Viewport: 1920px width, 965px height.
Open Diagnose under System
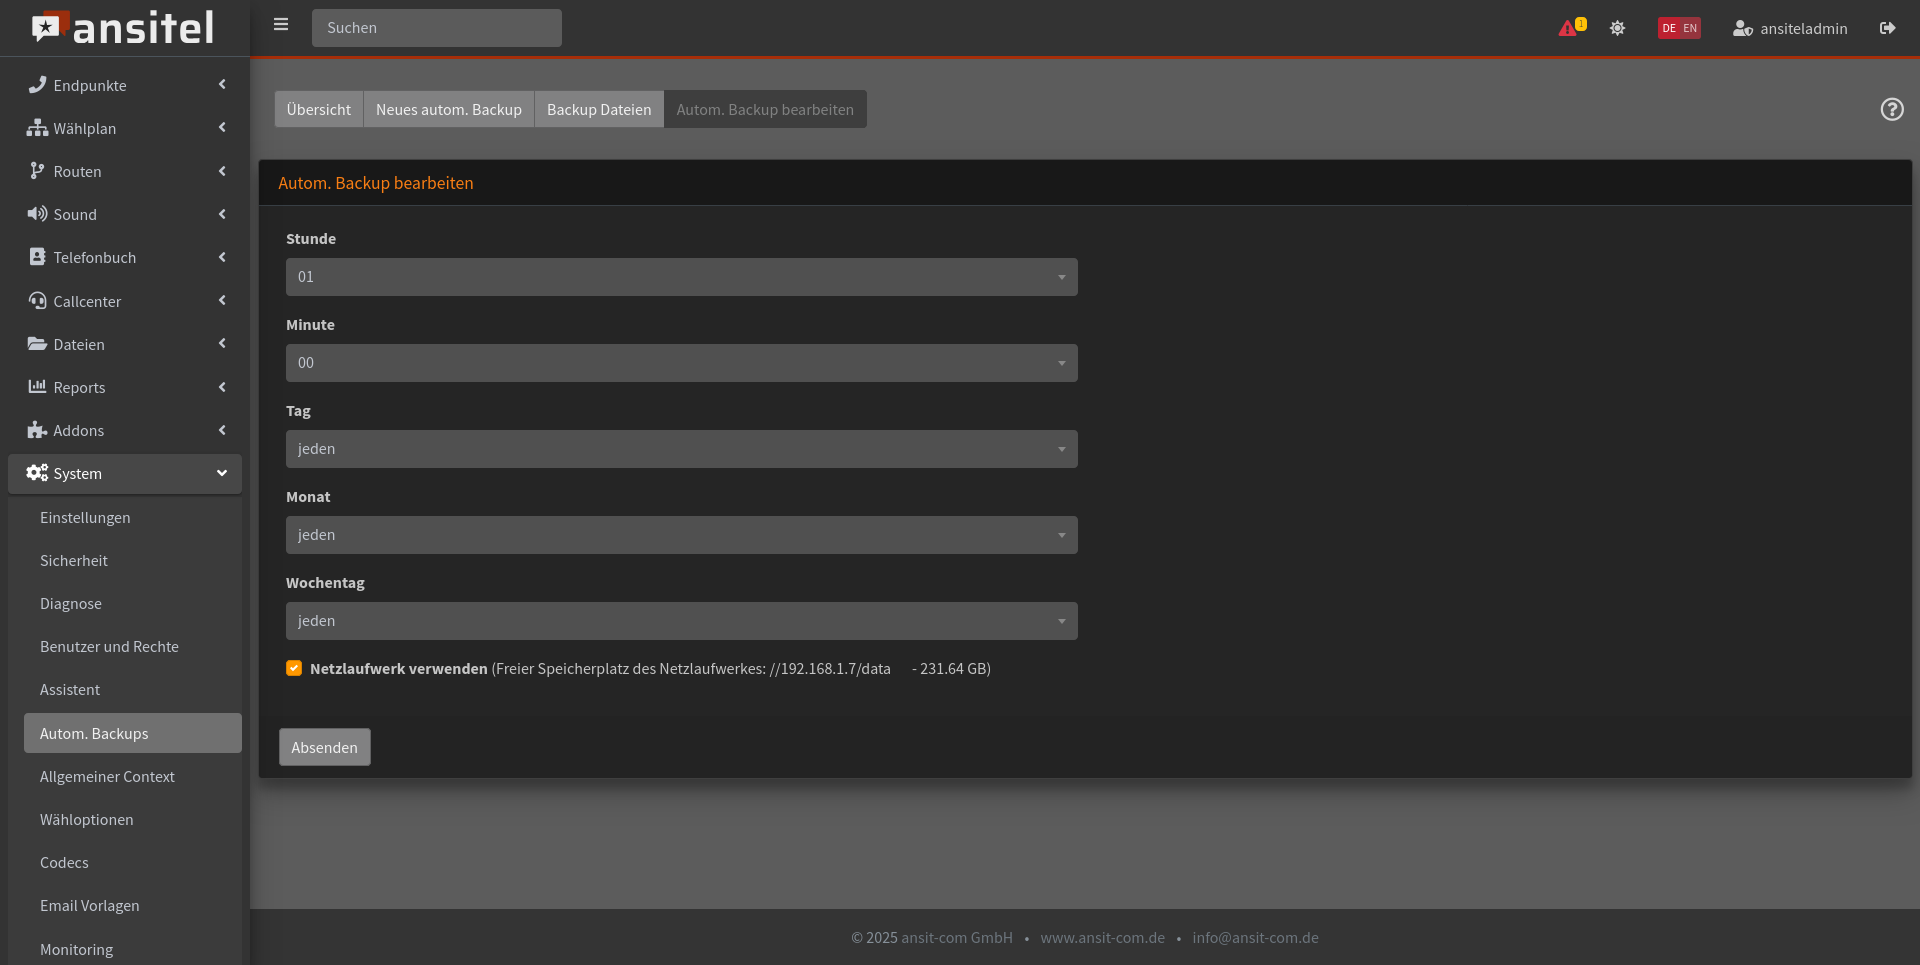click(x=133, y=603)
